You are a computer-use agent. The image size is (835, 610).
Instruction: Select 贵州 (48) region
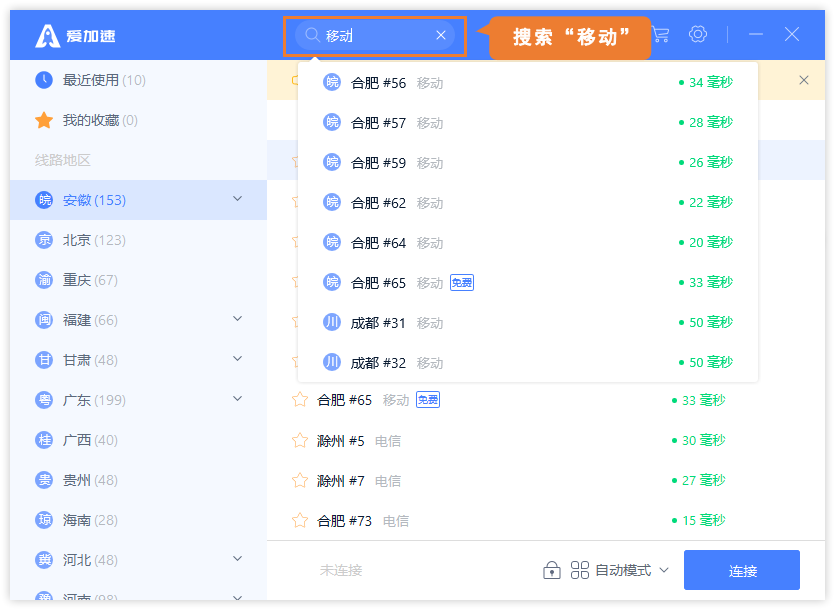point(138,479)
